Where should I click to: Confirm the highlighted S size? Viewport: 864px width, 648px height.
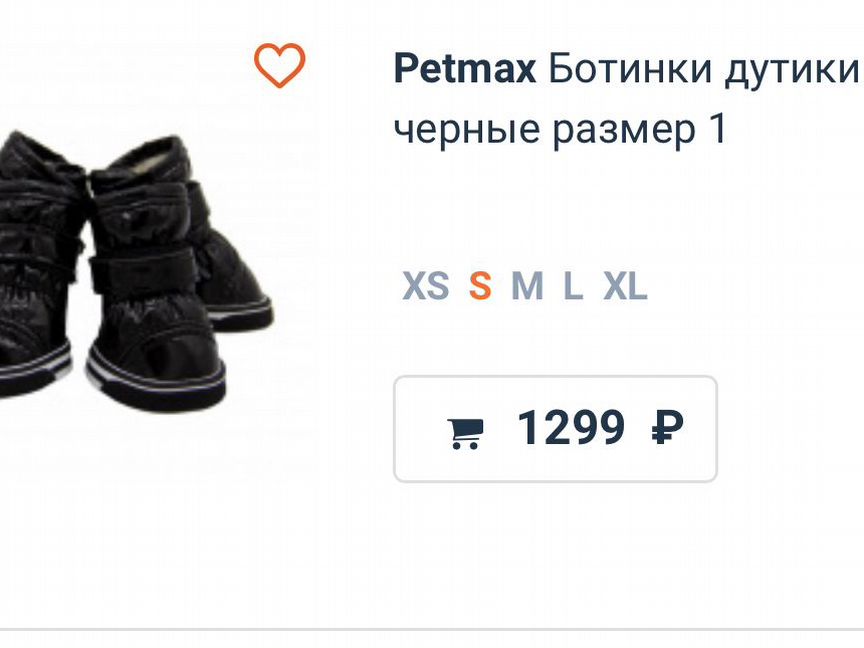point(479,289)
